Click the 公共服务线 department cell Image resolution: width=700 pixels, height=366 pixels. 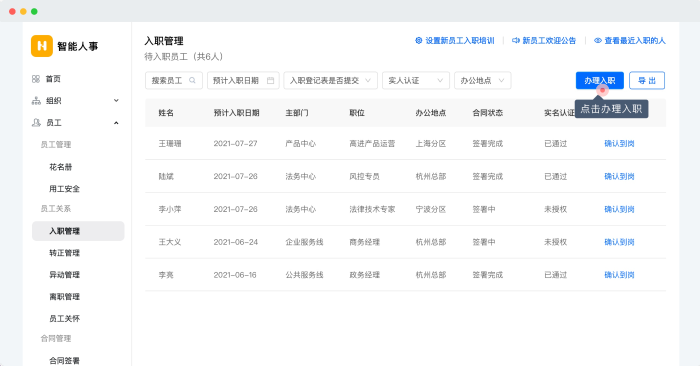click(x=304, y=274)
